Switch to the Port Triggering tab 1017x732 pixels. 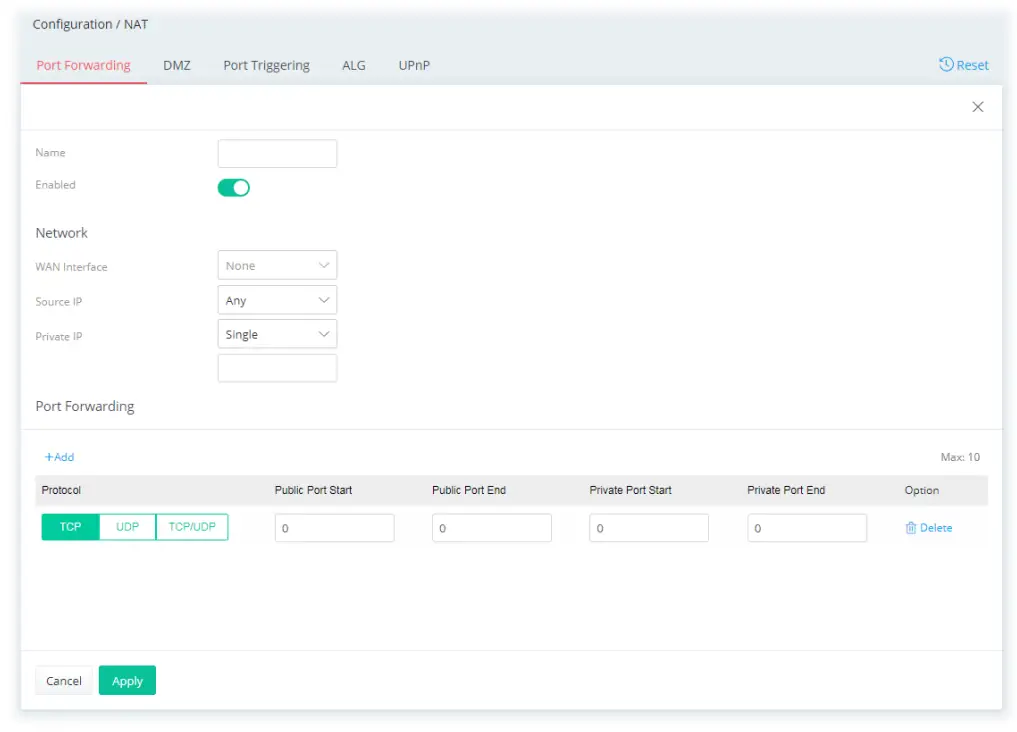click(266, 65)
